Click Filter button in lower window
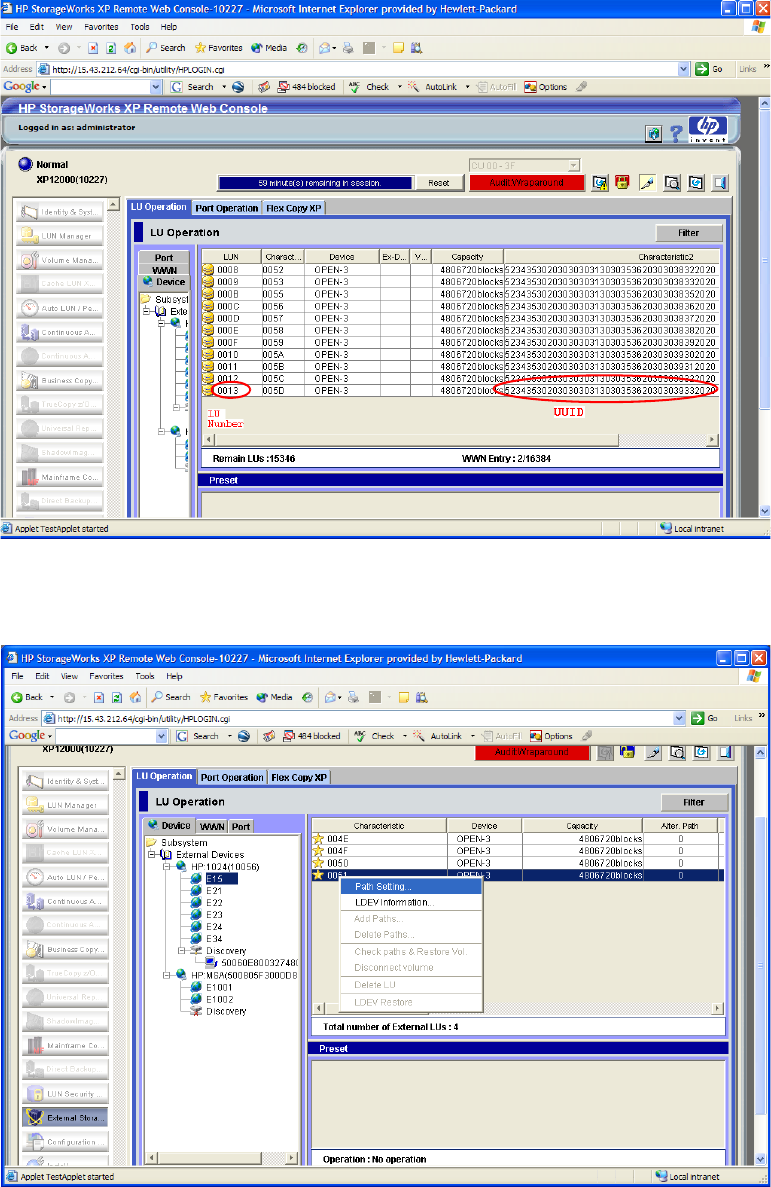 694,802
